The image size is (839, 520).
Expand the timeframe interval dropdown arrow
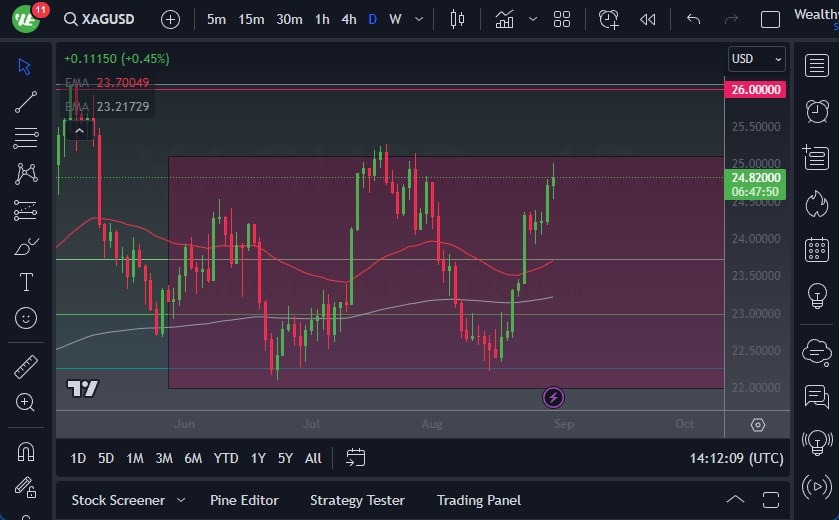click(x=418, y=19)
